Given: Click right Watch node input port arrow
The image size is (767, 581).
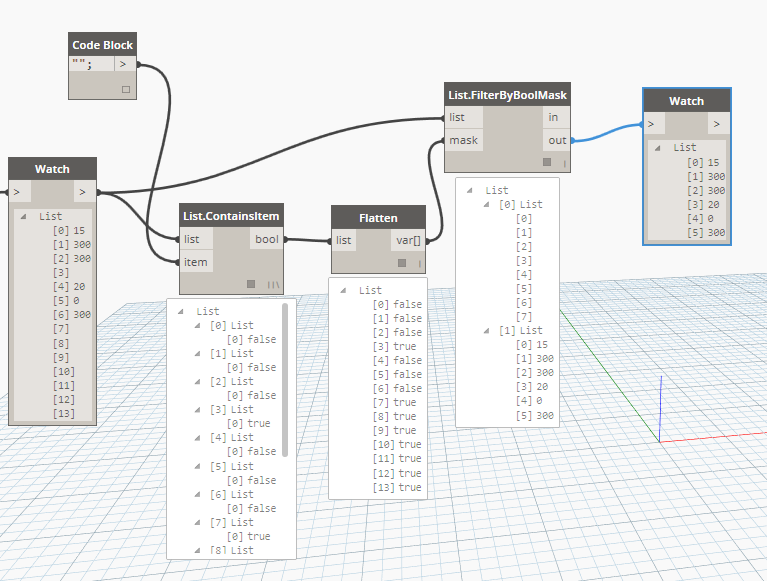Looking at the screenshot, I should [654, 124].
